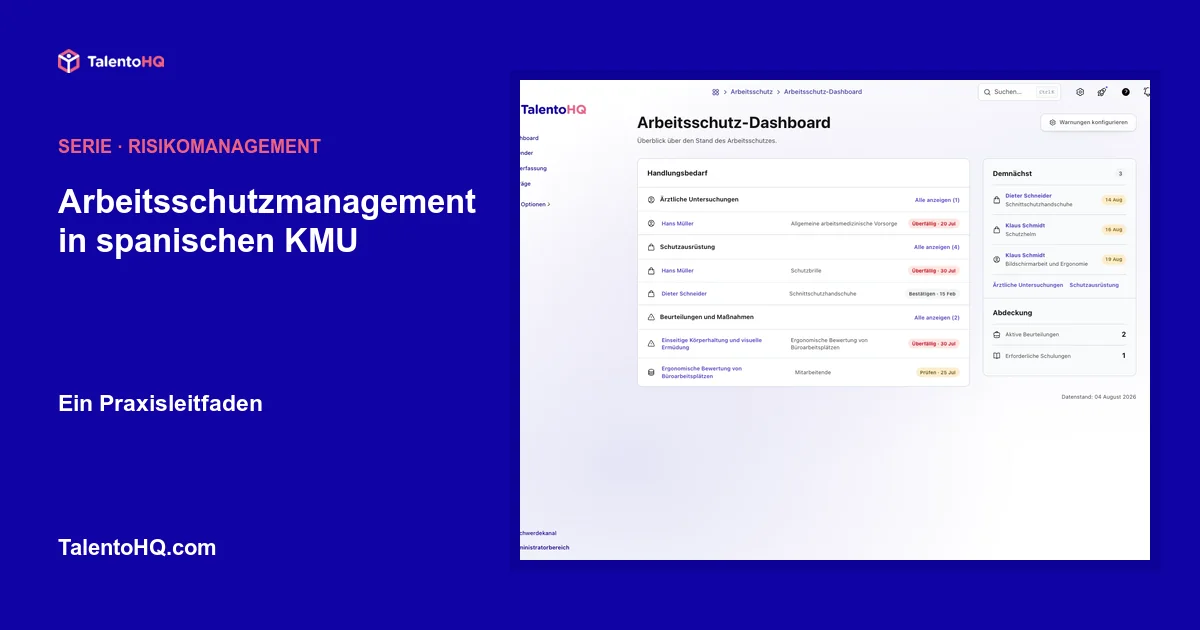
Task: Click Schutzausrüstung link under Demnächst
Action: click(x=1094, y=285)
